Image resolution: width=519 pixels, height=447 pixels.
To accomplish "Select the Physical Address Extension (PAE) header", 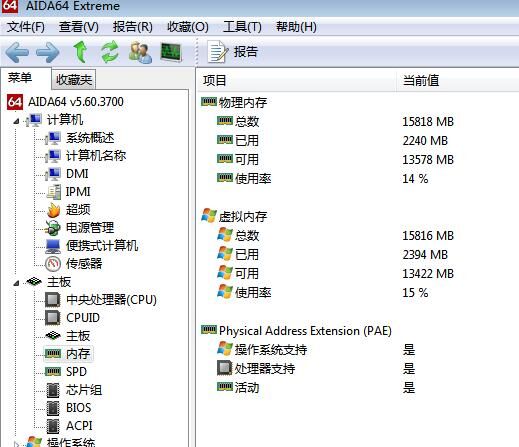I will (x=296, y=331).
